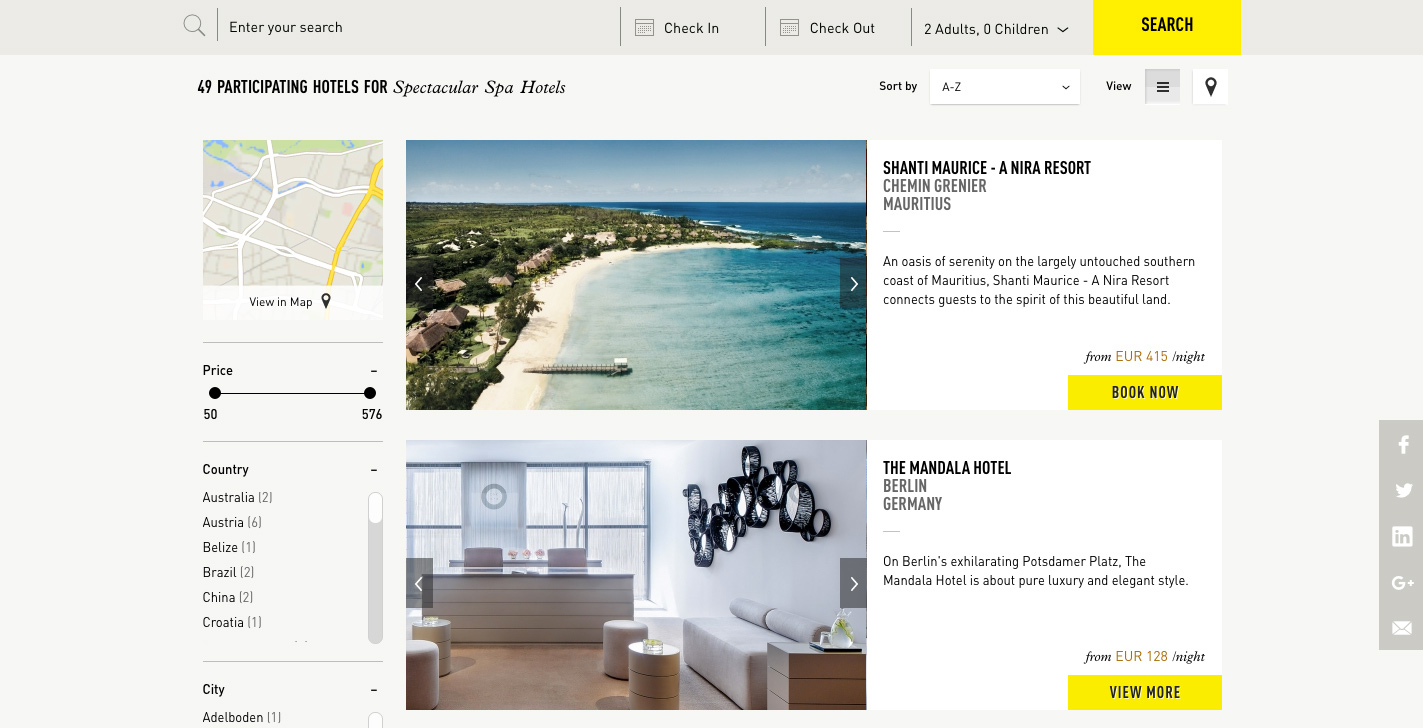Share by email envelope icon
1423x728 pixels.
[x=1402, y=628]
